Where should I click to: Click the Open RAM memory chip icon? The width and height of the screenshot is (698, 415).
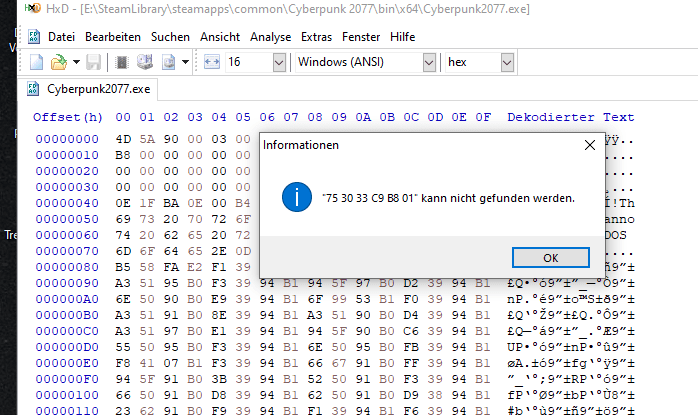122,62
